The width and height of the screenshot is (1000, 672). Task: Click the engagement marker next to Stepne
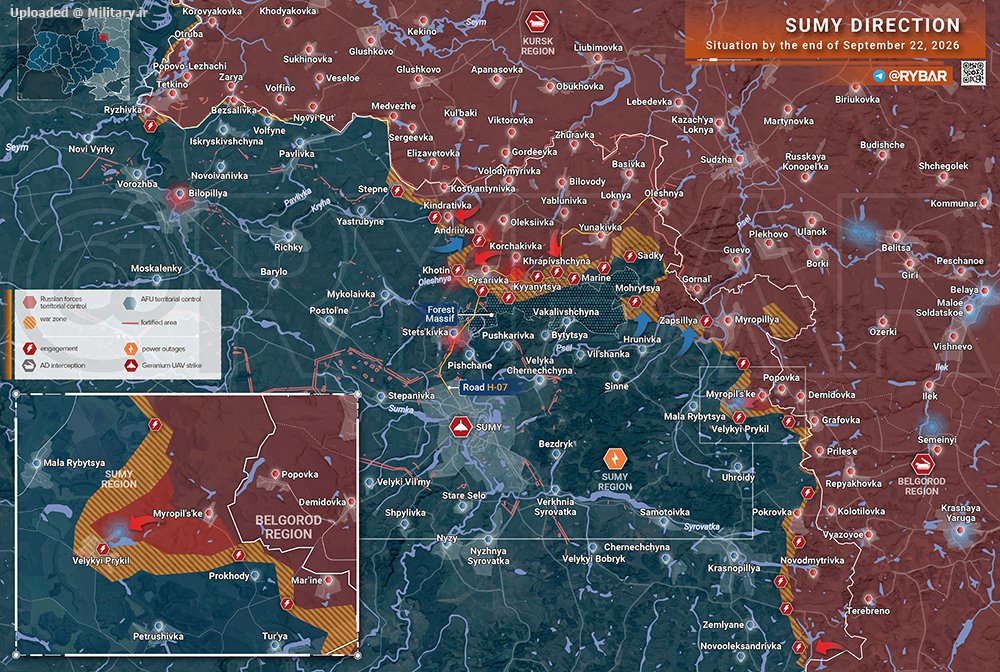pyautogui.click(x=397, y=190)
